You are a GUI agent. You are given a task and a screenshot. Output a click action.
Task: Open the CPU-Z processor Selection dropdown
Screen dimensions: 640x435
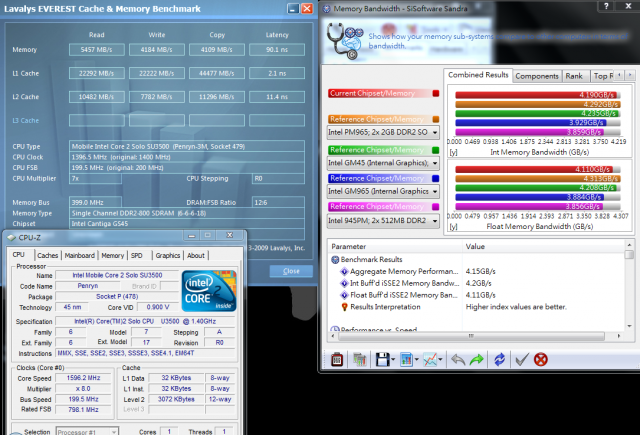pos(114,432)
